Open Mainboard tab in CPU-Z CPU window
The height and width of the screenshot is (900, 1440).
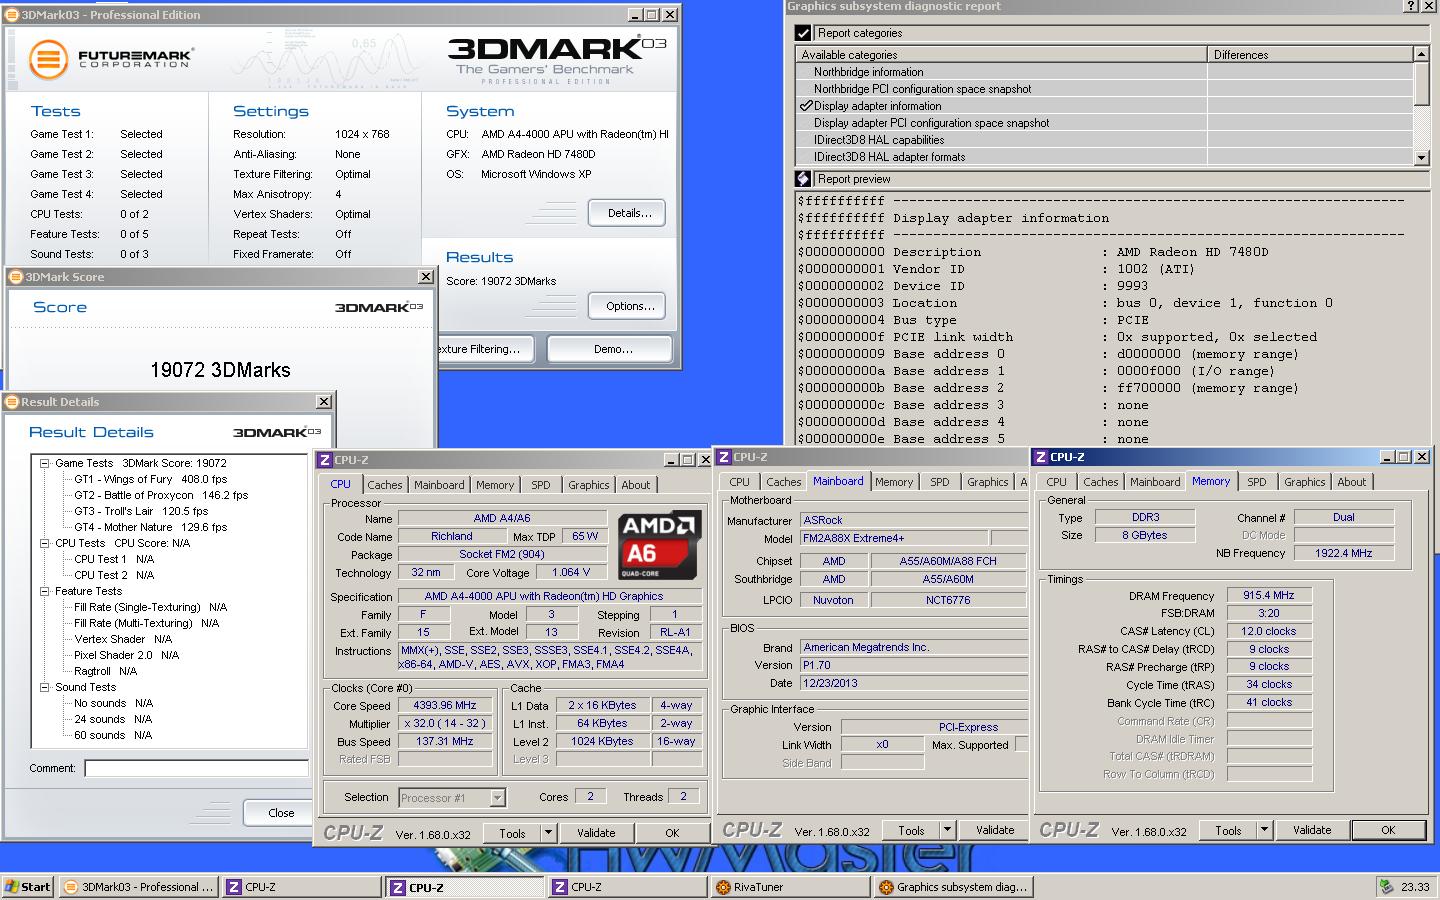(x=439, y=485)
